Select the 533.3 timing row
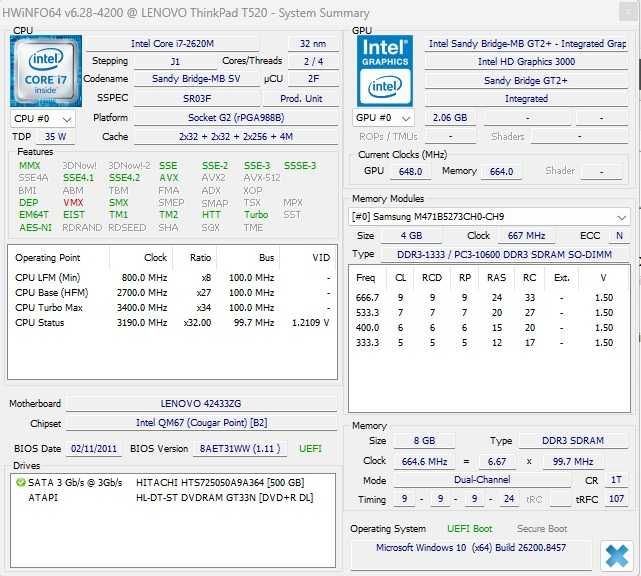This screenshot has width=641, height=576. coord(489,313)
